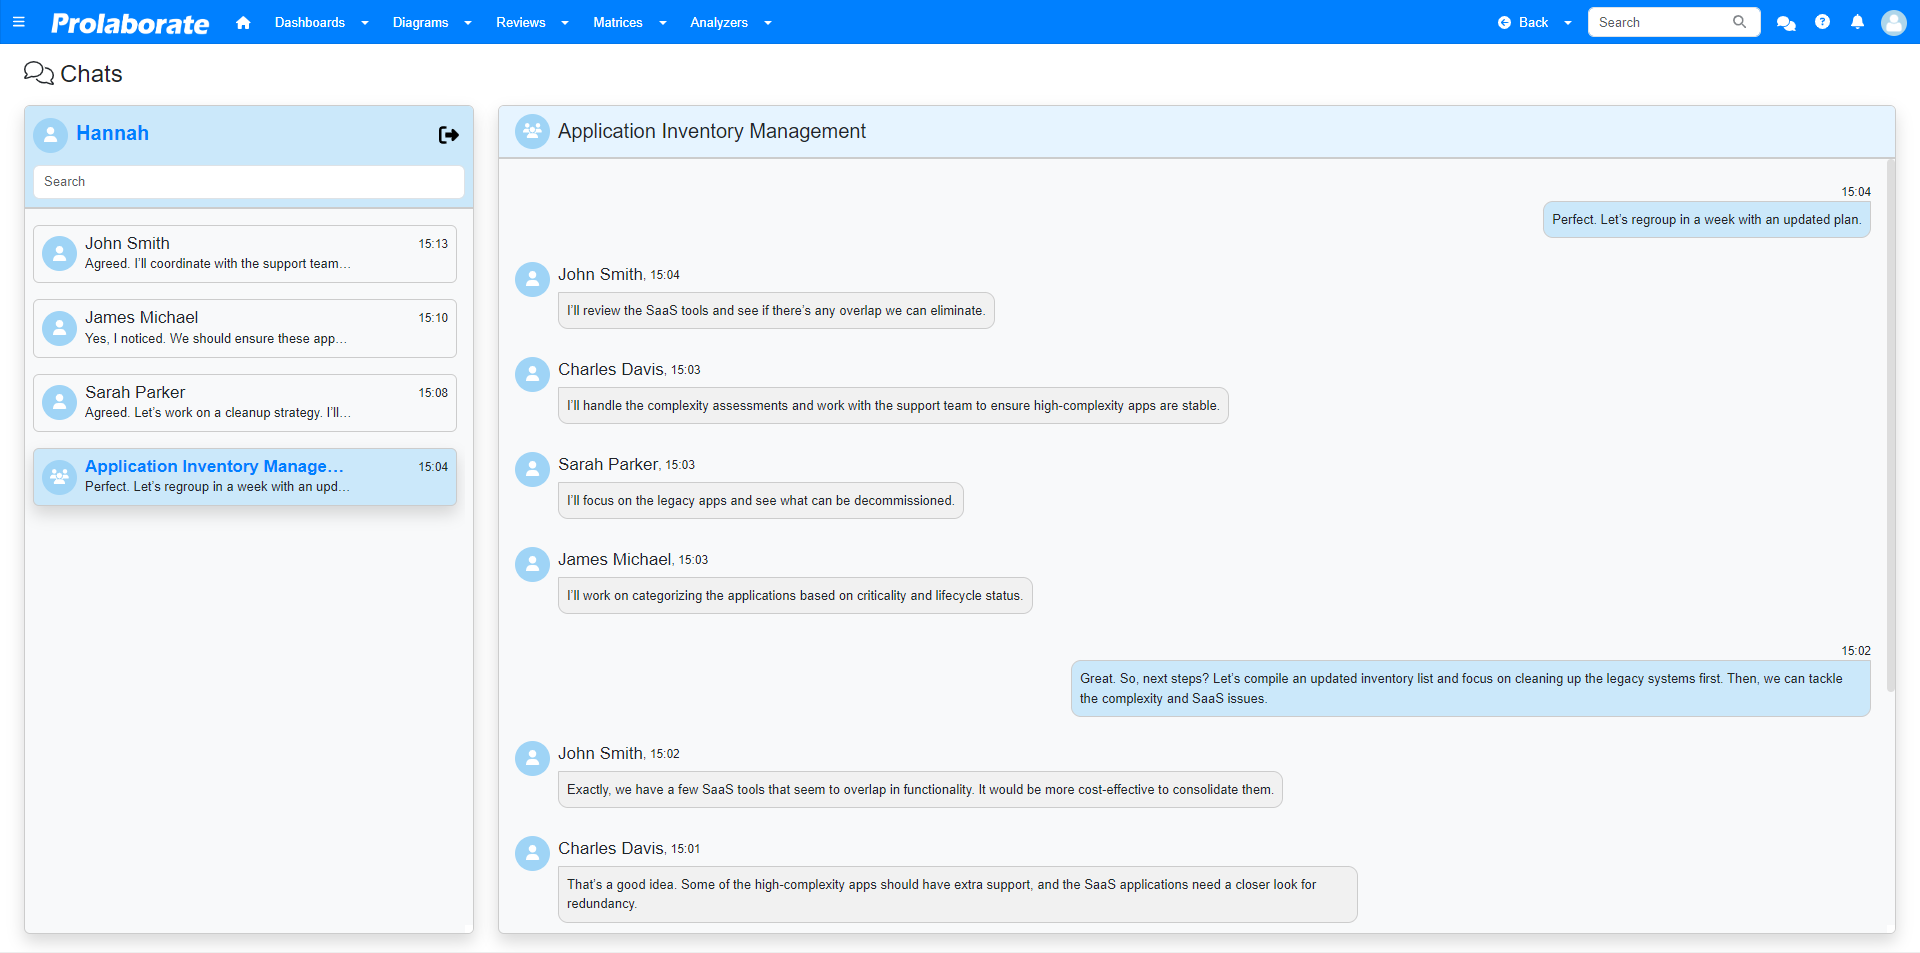Viewport: 1920px width, 953px height.
Task: Open notifications bell icon
Action: coord(1857,22)
